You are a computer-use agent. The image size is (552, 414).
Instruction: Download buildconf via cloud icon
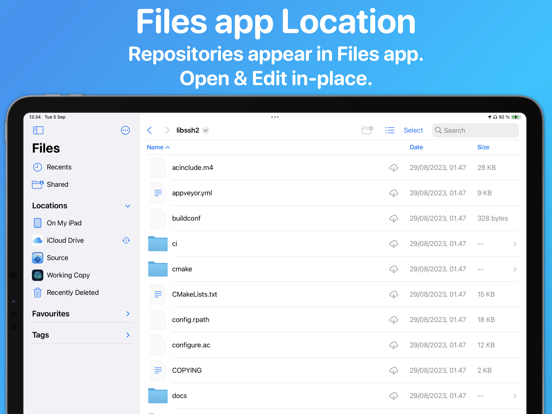pos(394,218)
